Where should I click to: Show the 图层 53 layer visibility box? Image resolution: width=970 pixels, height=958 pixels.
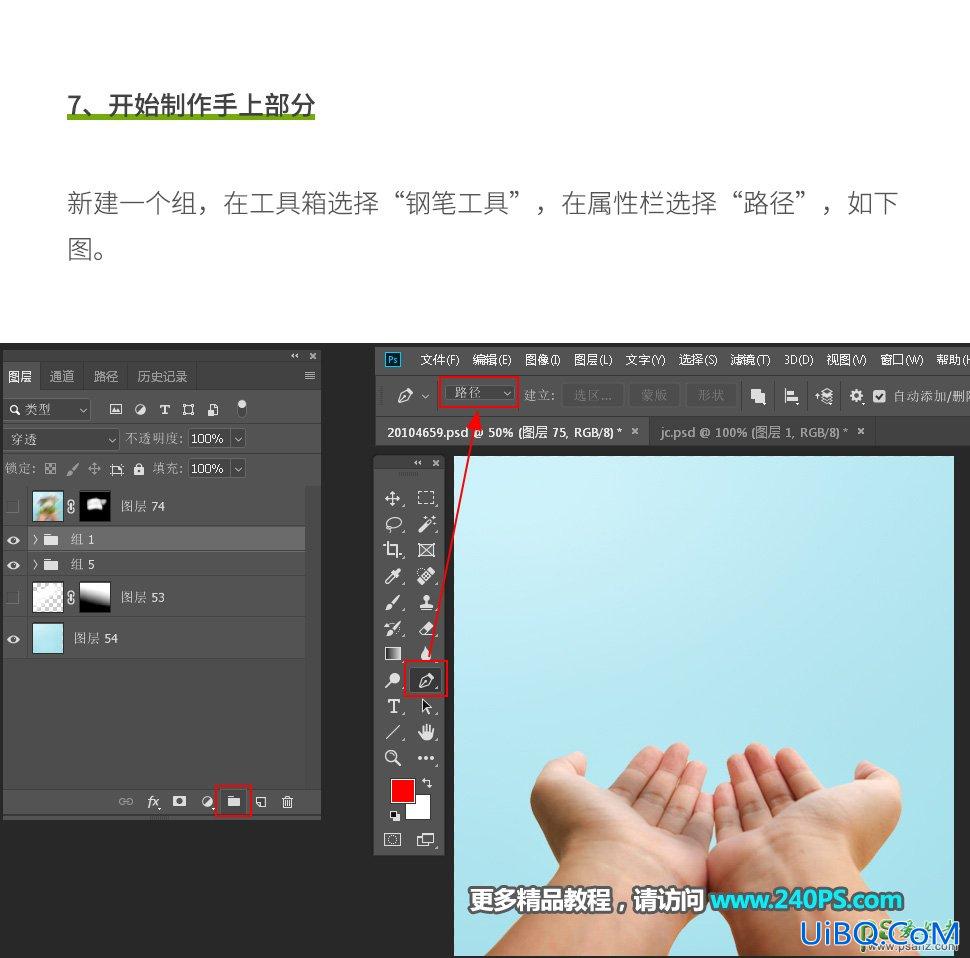tap(12, 597)
